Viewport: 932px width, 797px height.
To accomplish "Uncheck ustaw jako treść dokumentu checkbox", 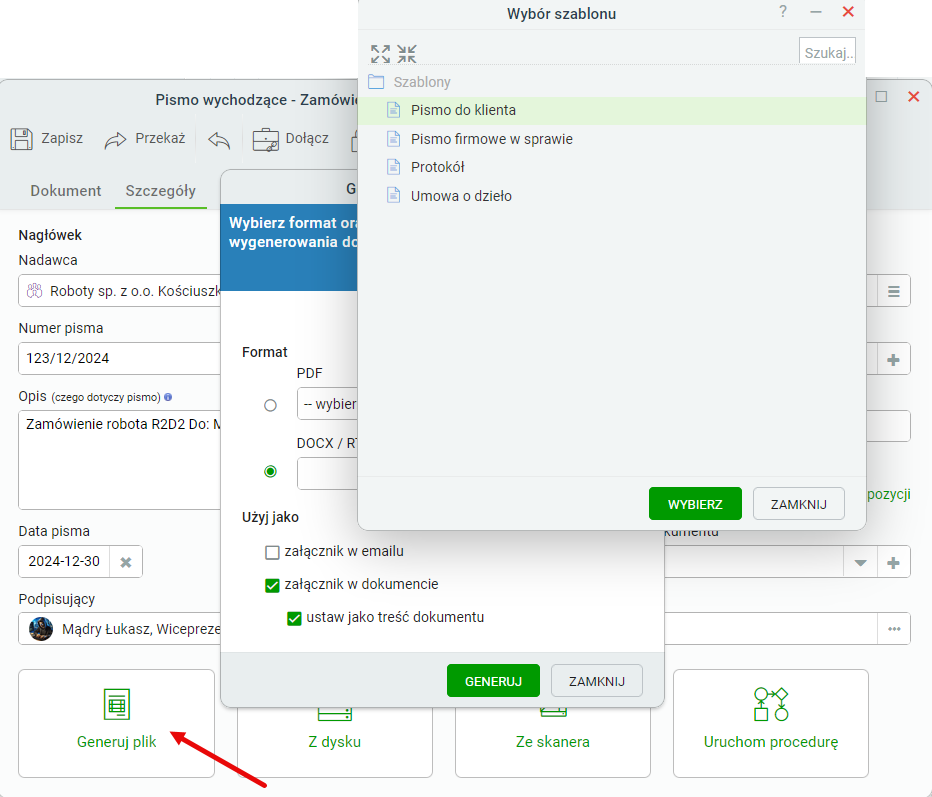I will [x=294, y=619].
